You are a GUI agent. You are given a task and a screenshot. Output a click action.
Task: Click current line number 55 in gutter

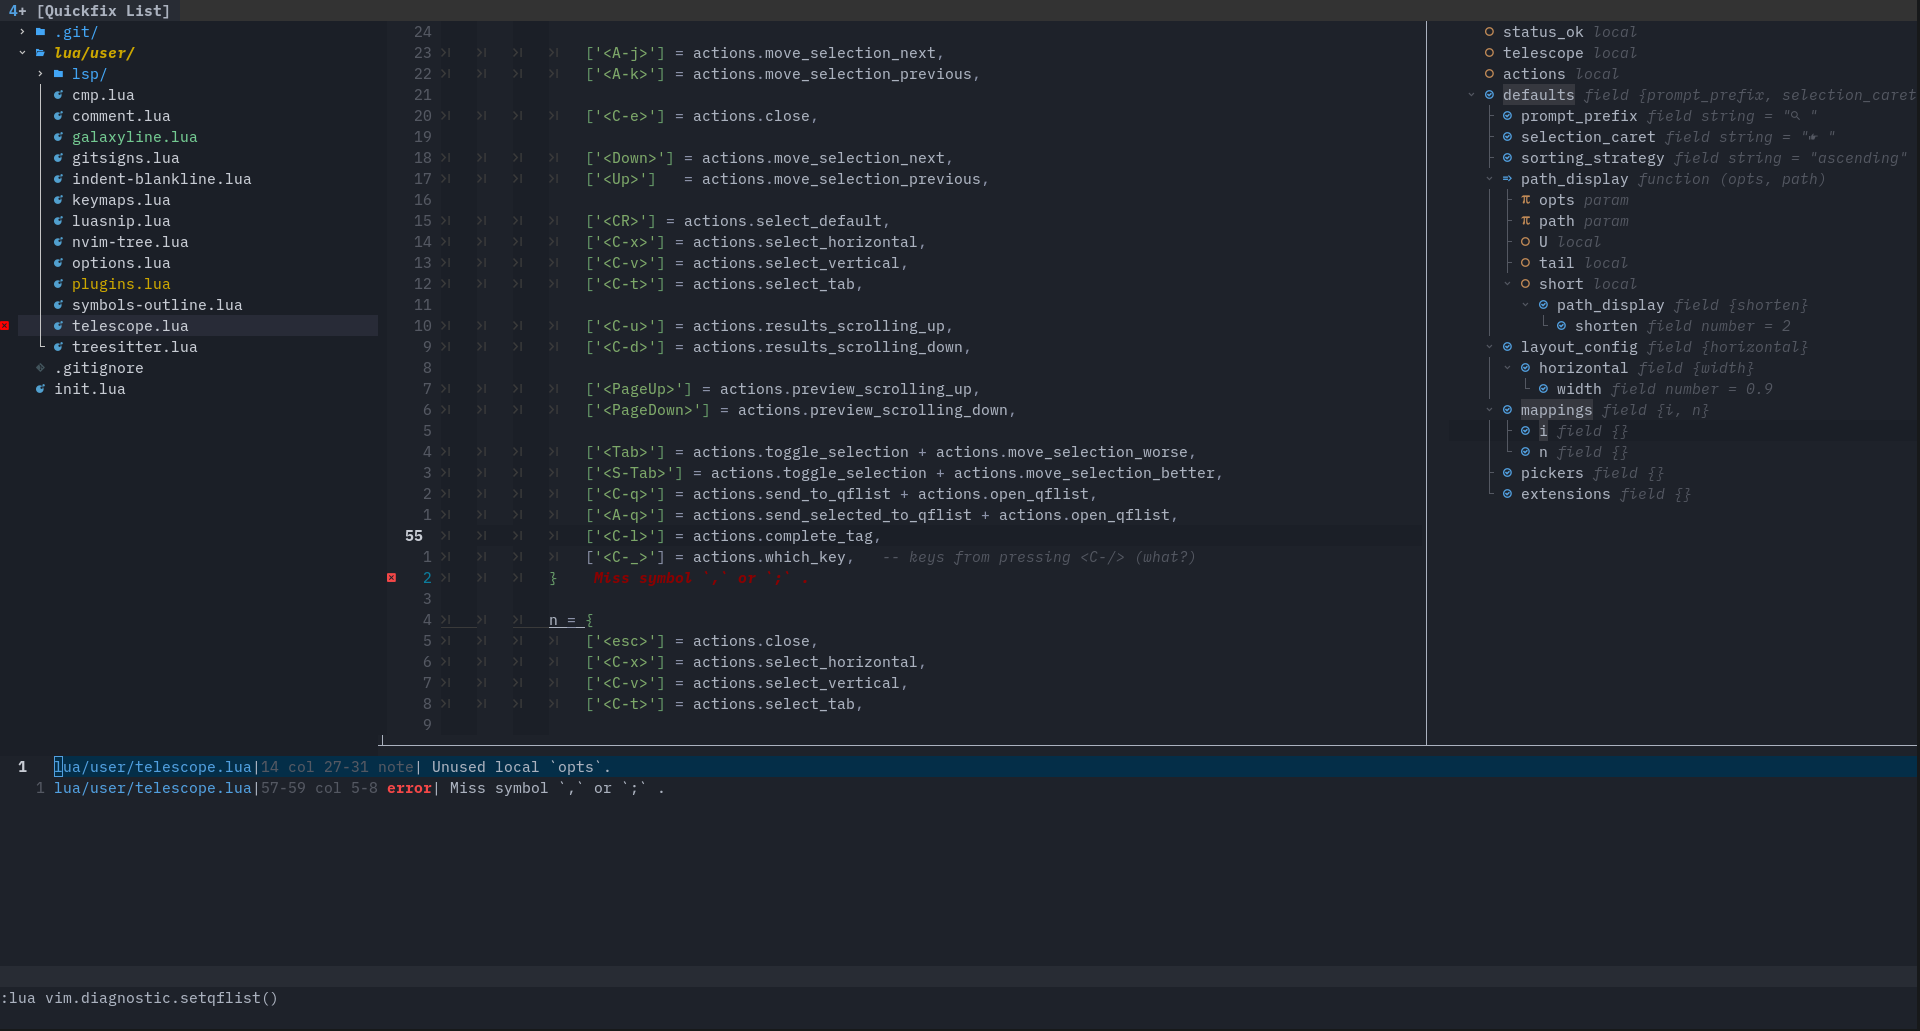tap(414, 536)
